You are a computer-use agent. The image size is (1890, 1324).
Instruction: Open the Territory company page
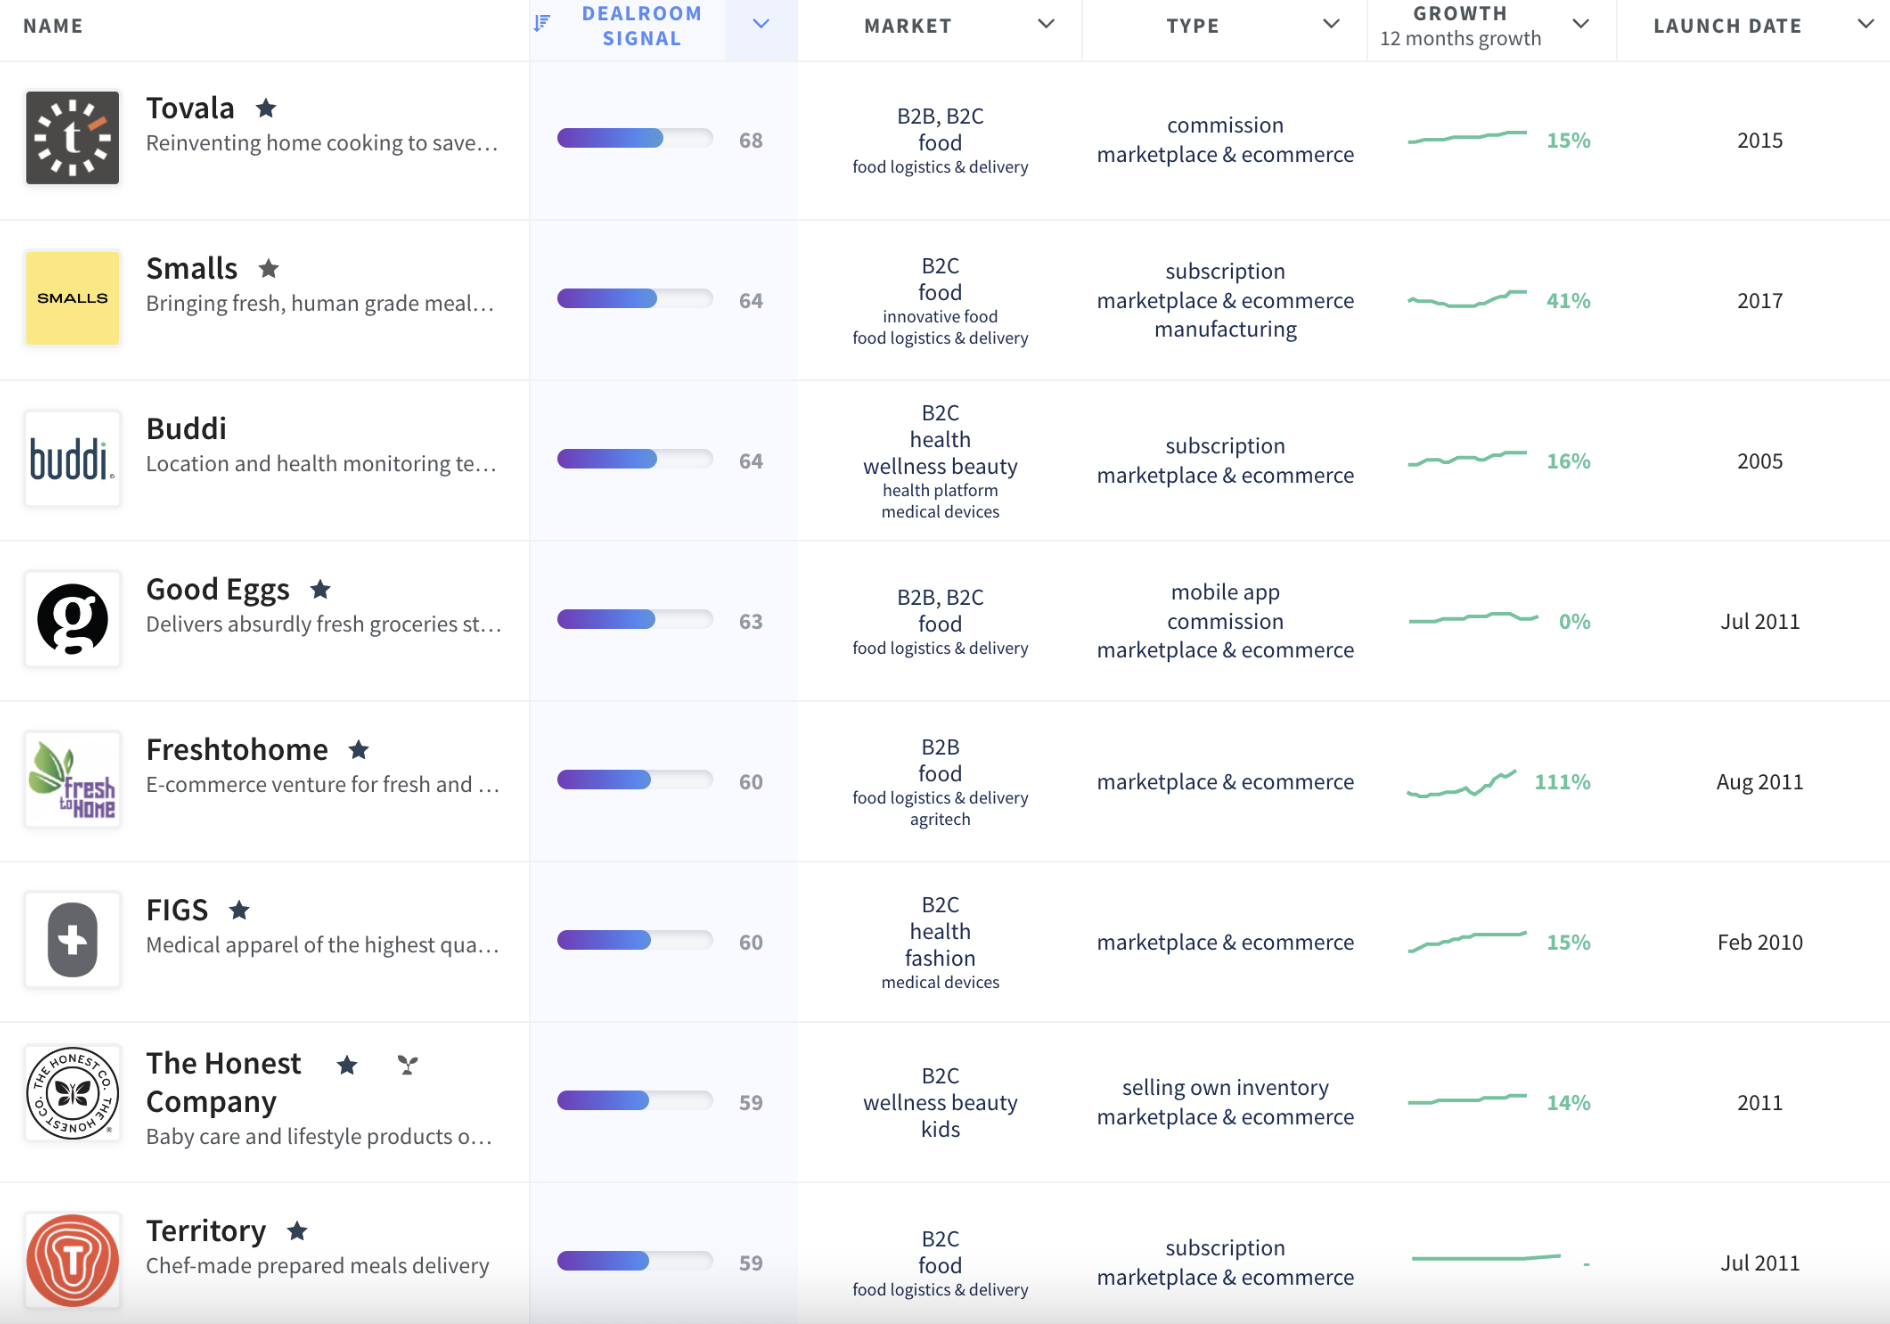pyautogui.click(x=206, y=1230)
